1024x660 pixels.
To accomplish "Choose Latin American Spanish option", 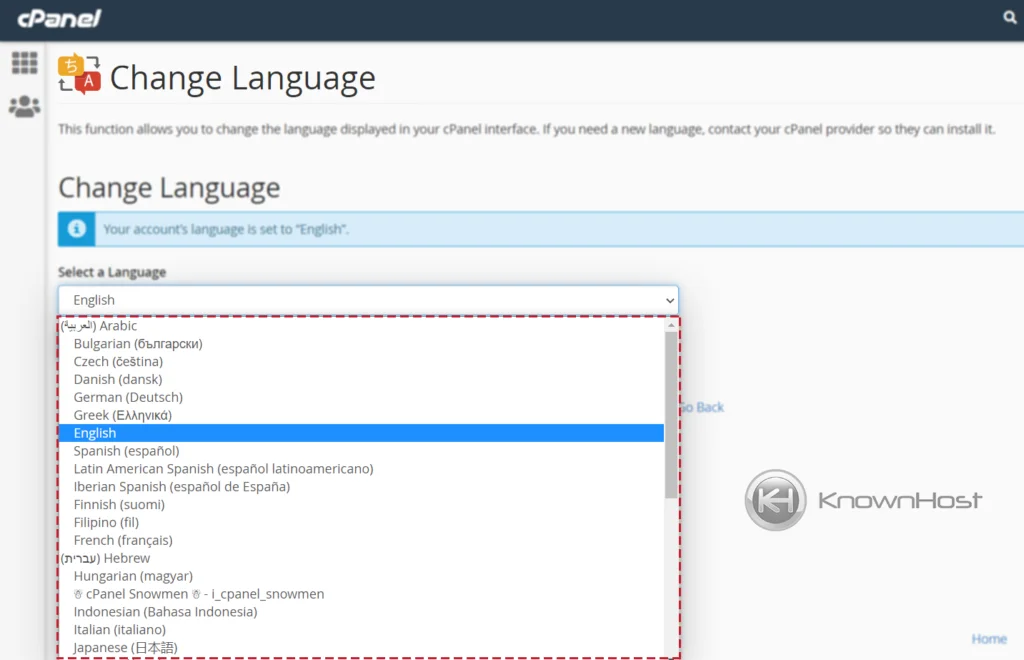I will coord(361,469).
